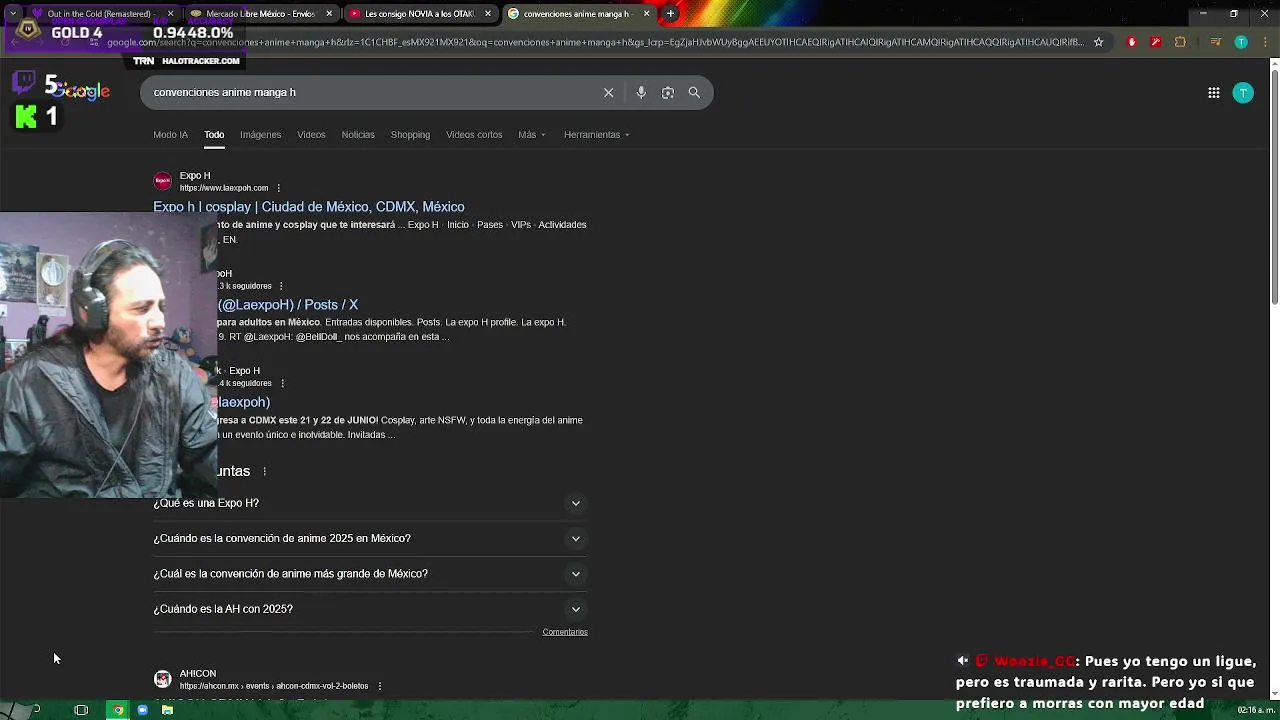Open File Explorer on the taskbar
Screen dimensions: 1280x720
167,710
